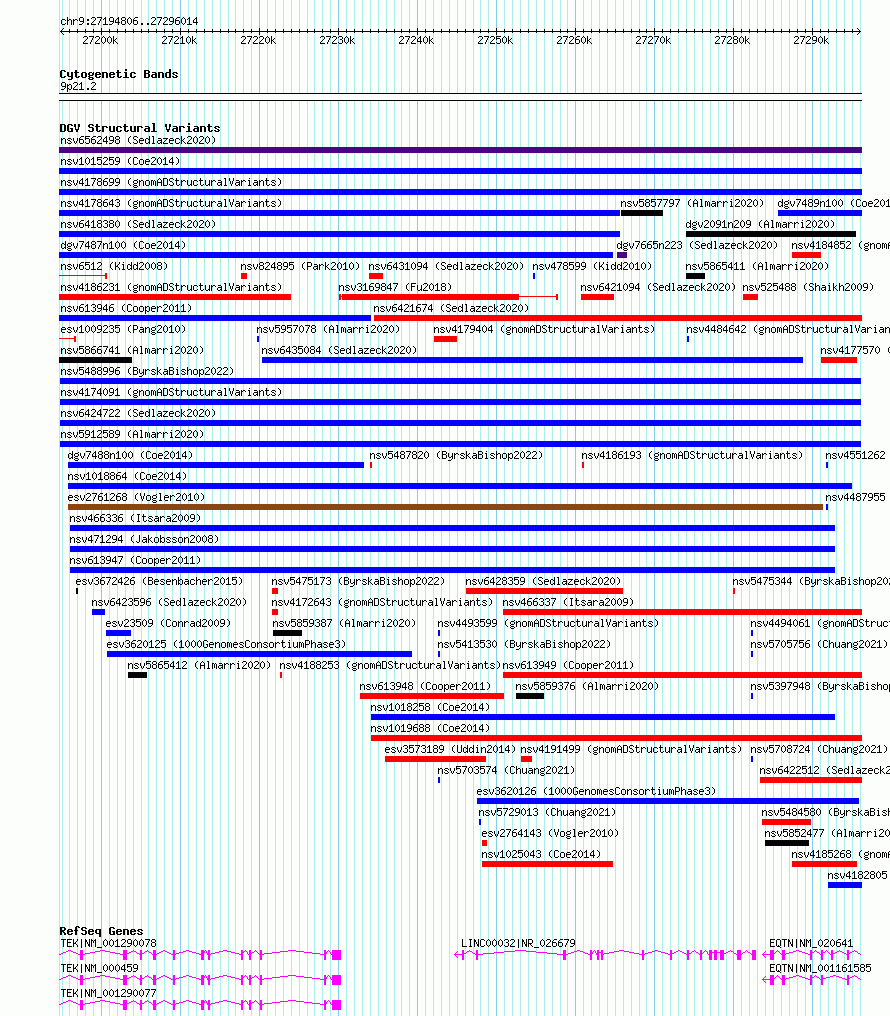Click nsv471294 (Jakobsson2008) label

click(144, 539)
